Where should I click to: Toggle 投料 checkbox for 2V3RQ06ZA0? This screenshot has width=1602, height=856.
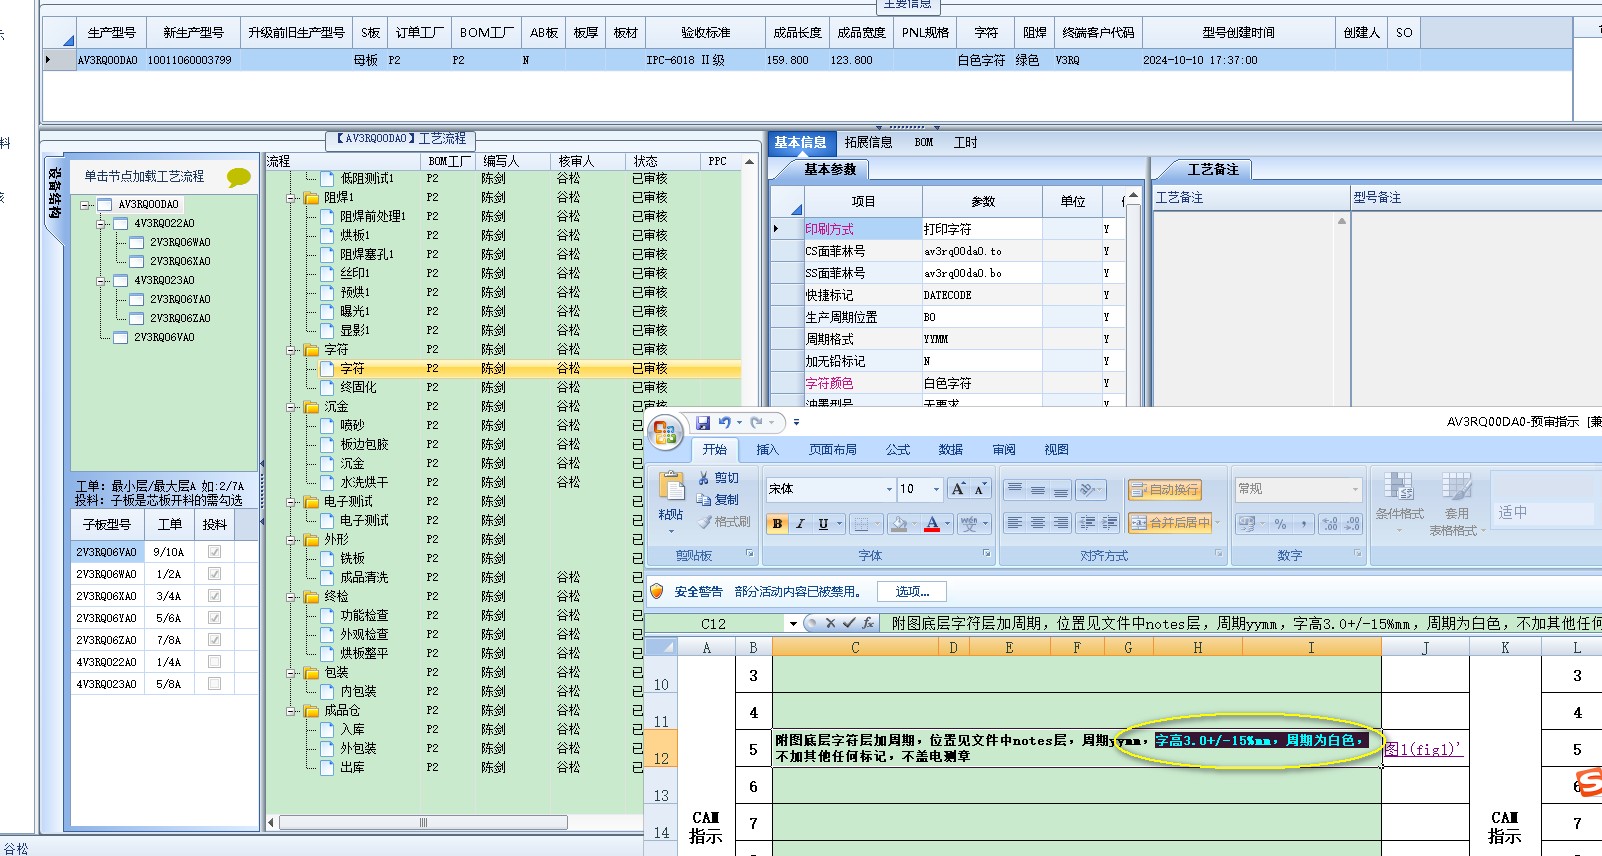pos(214,640)
